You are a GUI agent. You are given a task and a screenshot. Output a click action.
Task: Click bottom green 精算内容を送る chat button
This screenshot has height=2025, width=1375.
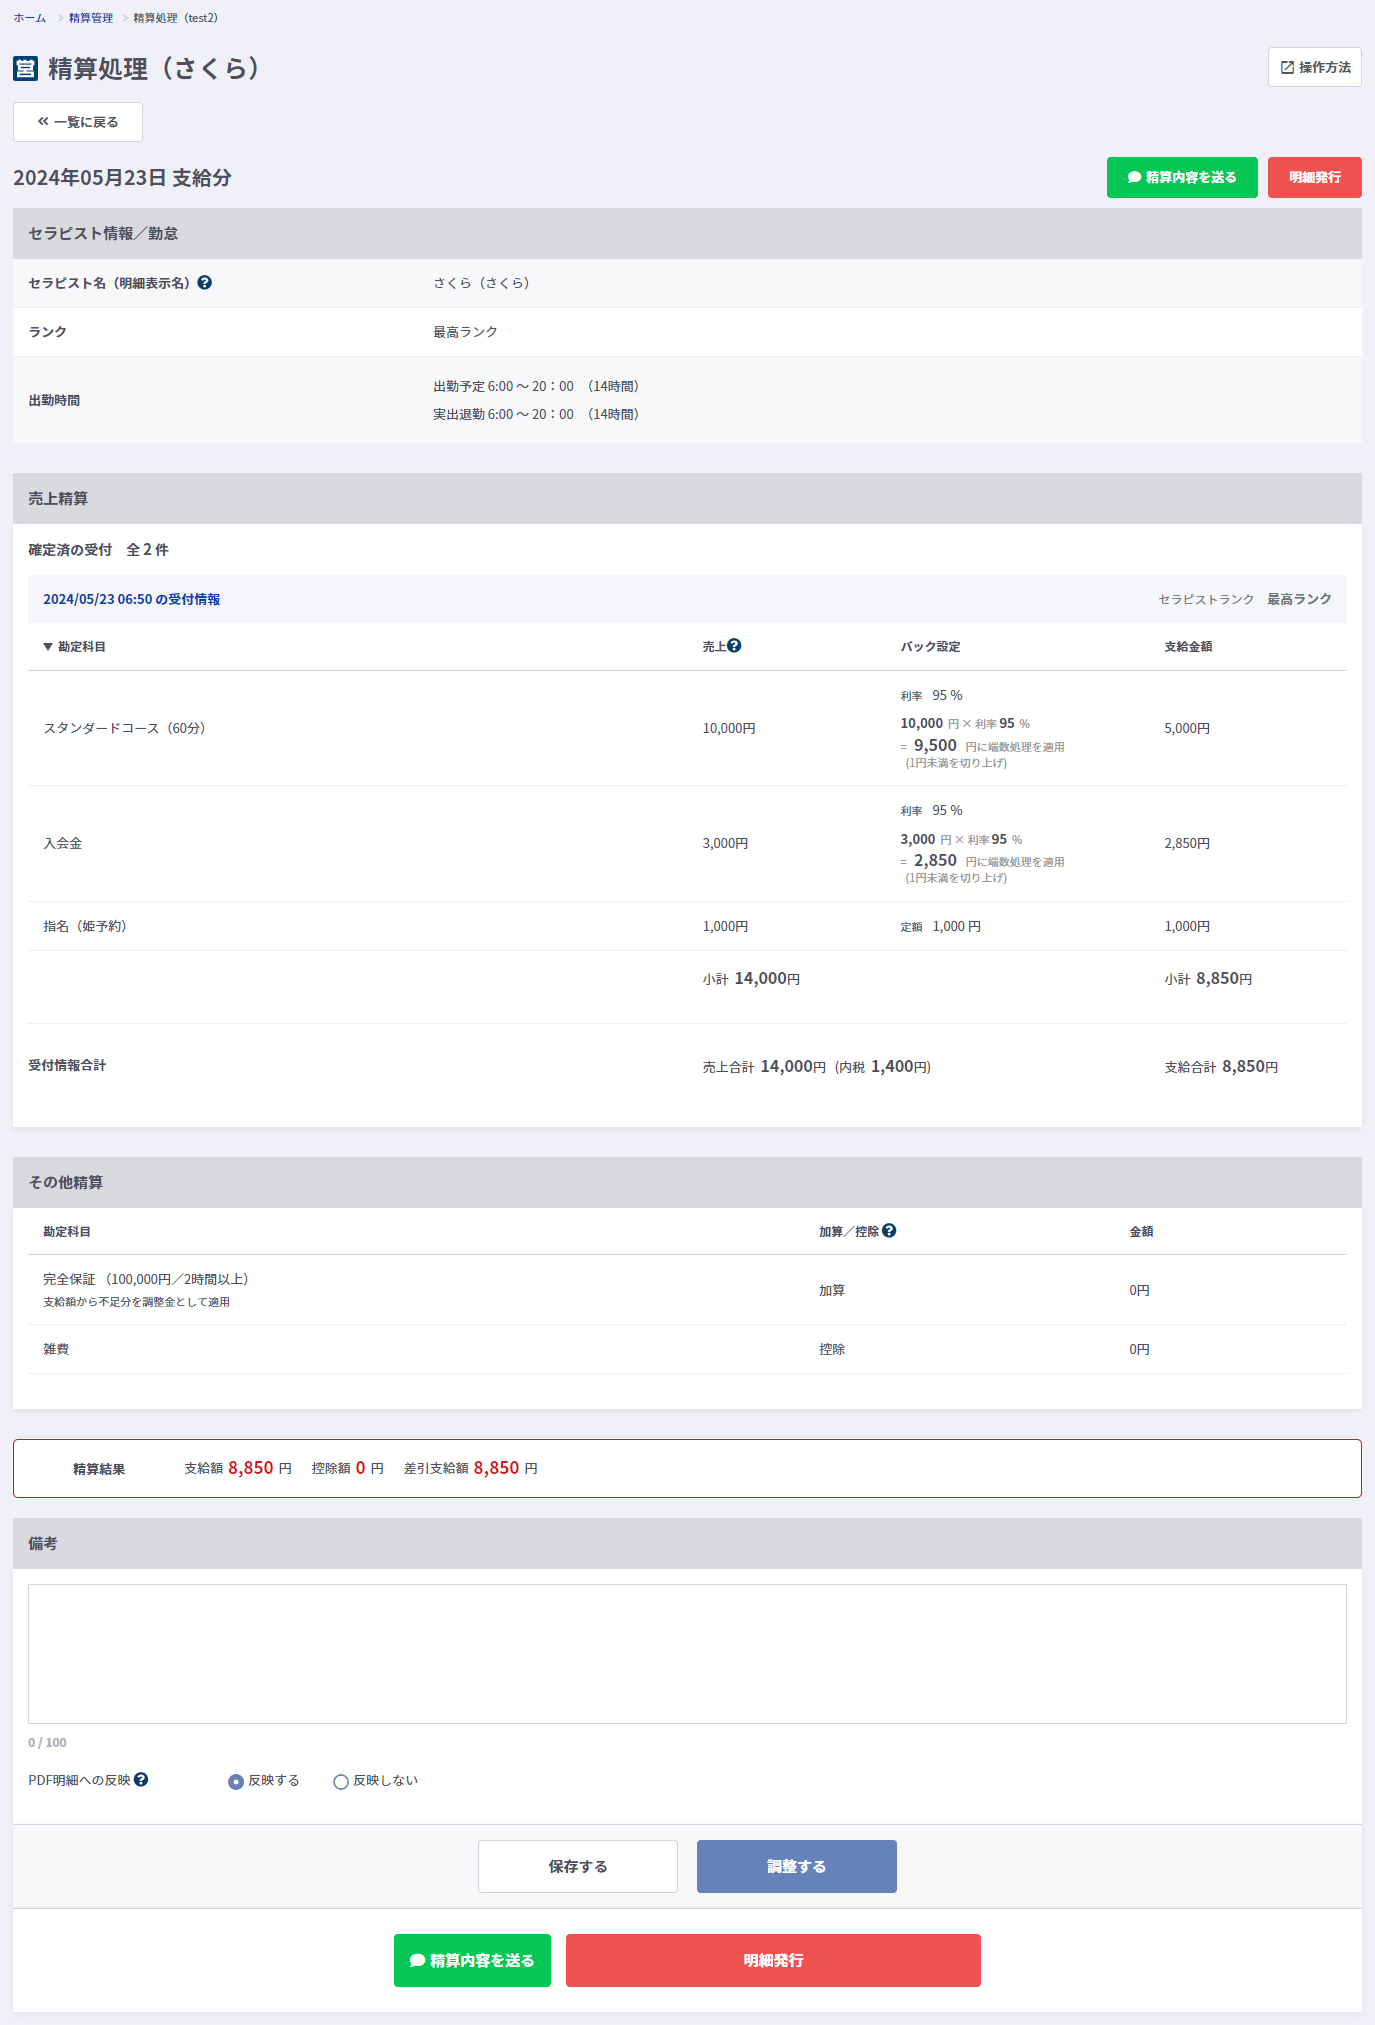(472, 1960)
